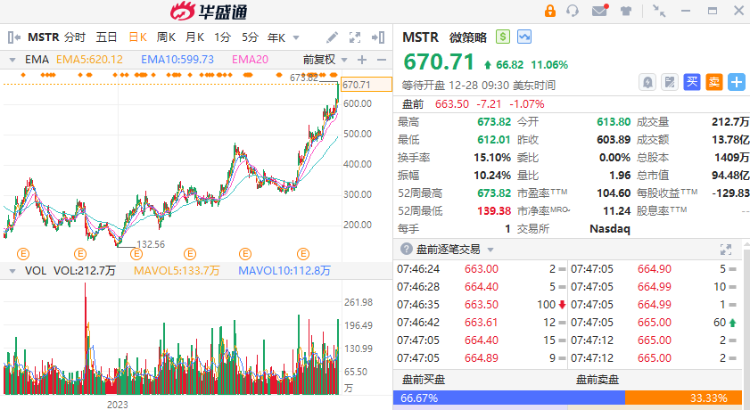Image resolution: width=750 pixels, height=410 pixels.
Task: Click the orange lock icon in title bar
Action: coord(550,11)
